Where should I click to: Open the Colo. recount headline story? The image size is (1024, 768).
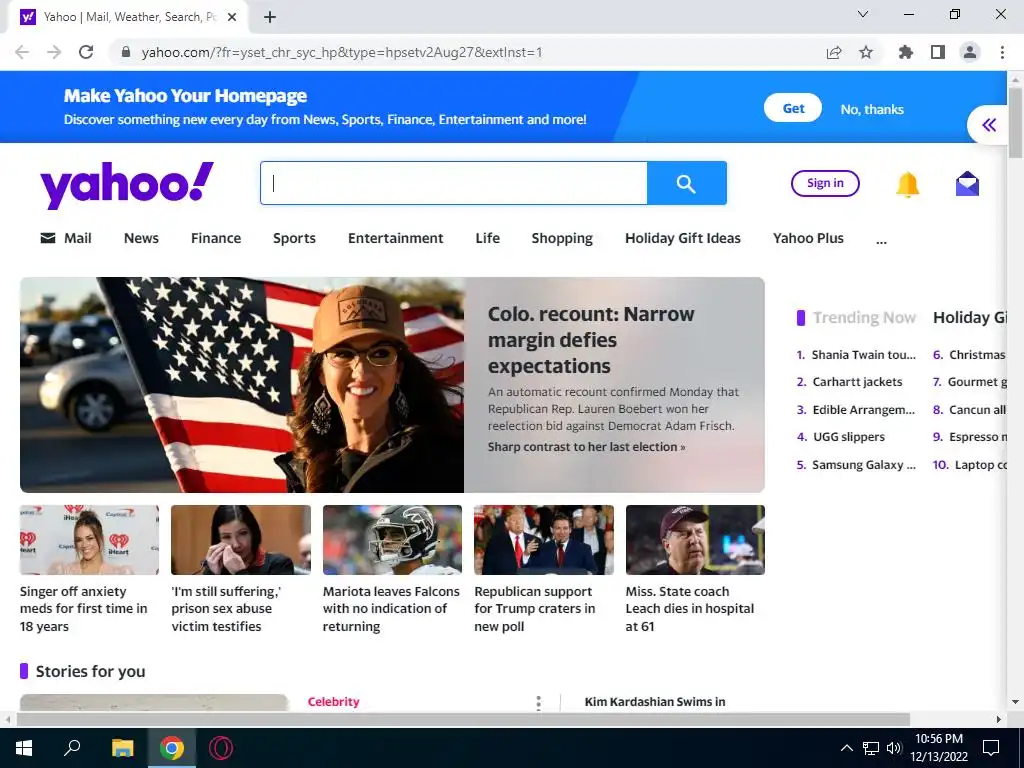[591, 340]
